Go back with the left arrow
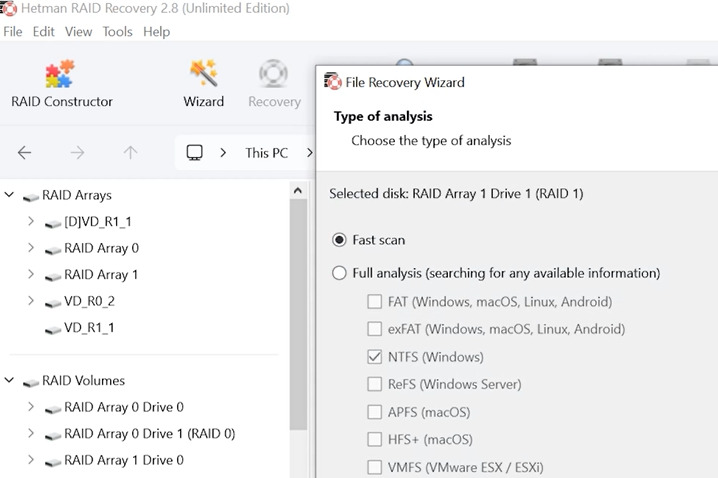The width and height of the screenshot is (718, 478). (24, 152)
